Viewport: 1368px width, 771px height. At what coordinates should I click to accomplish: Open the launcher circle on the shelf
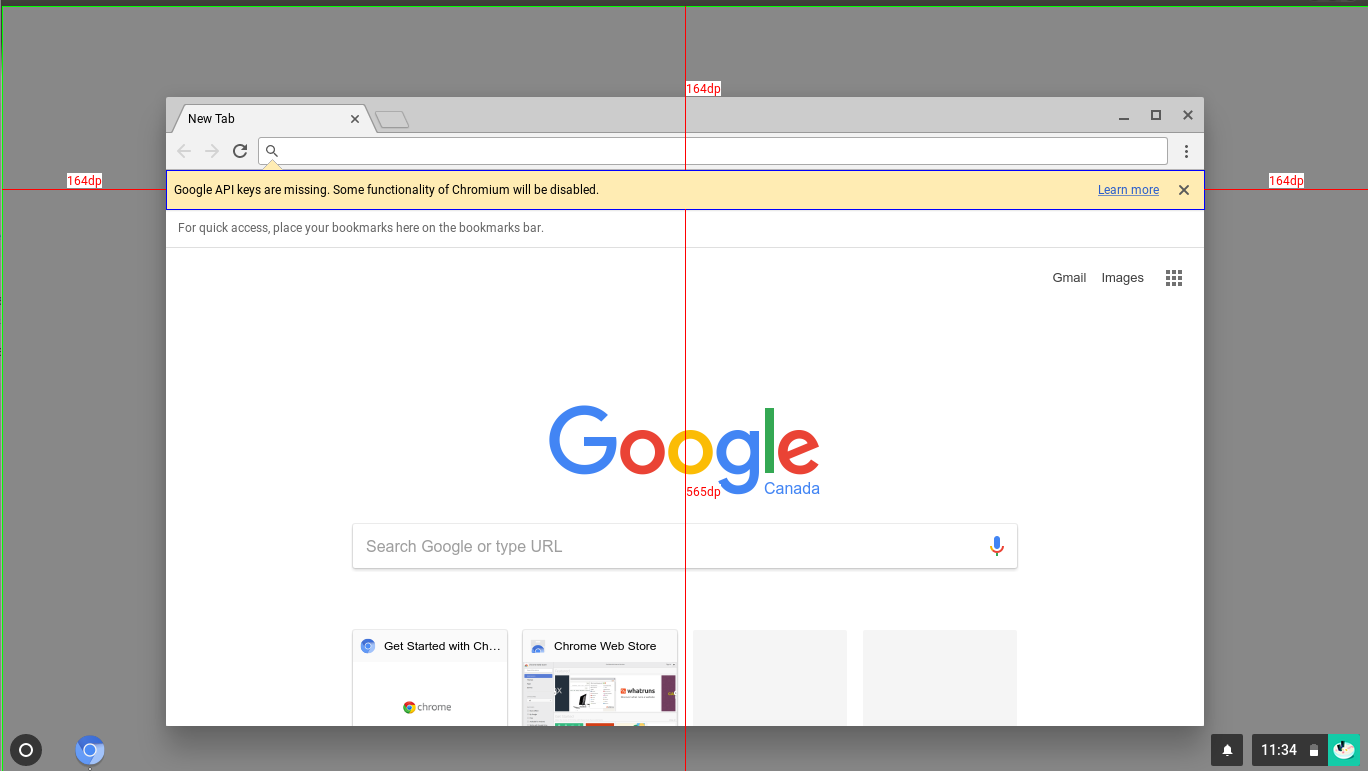[26, 750]
